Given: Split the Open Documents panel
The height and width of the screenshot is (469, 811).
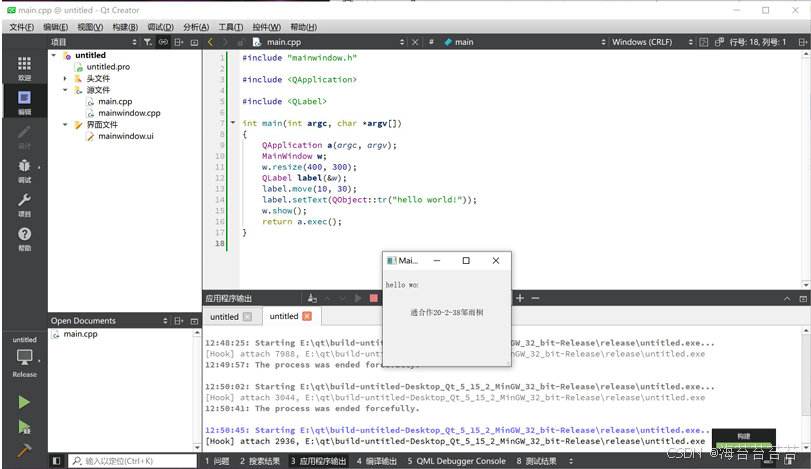Looking at the screenshot, I should click(179, 321).
